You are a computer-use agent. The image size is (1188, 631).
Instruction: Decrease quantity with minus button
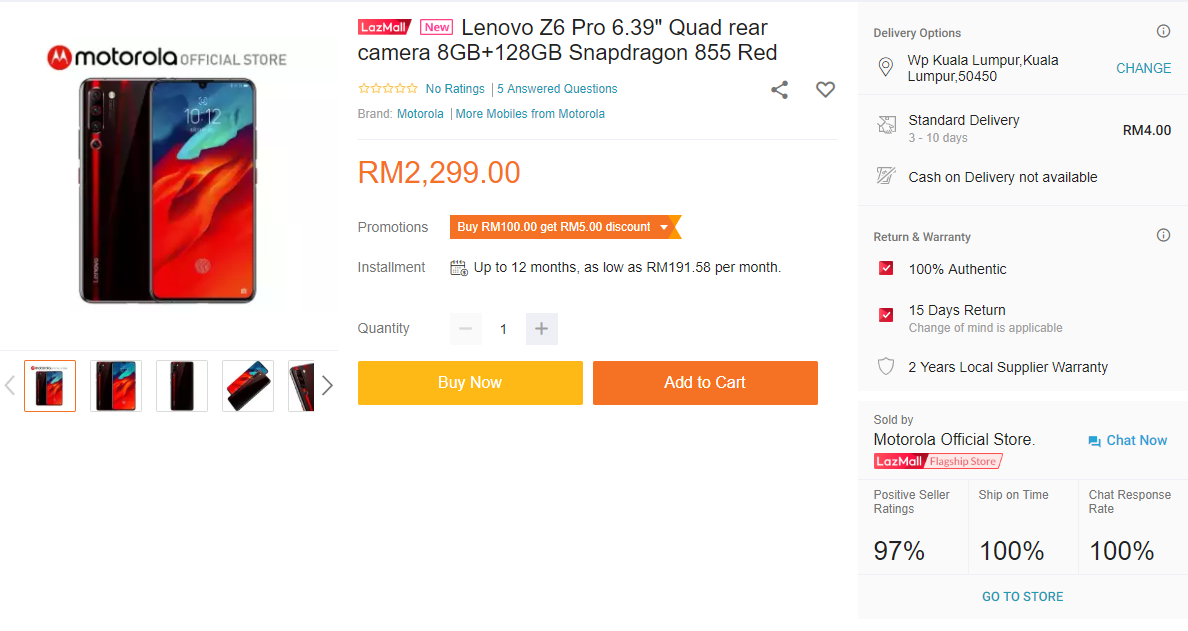click(x=465, y=329)
